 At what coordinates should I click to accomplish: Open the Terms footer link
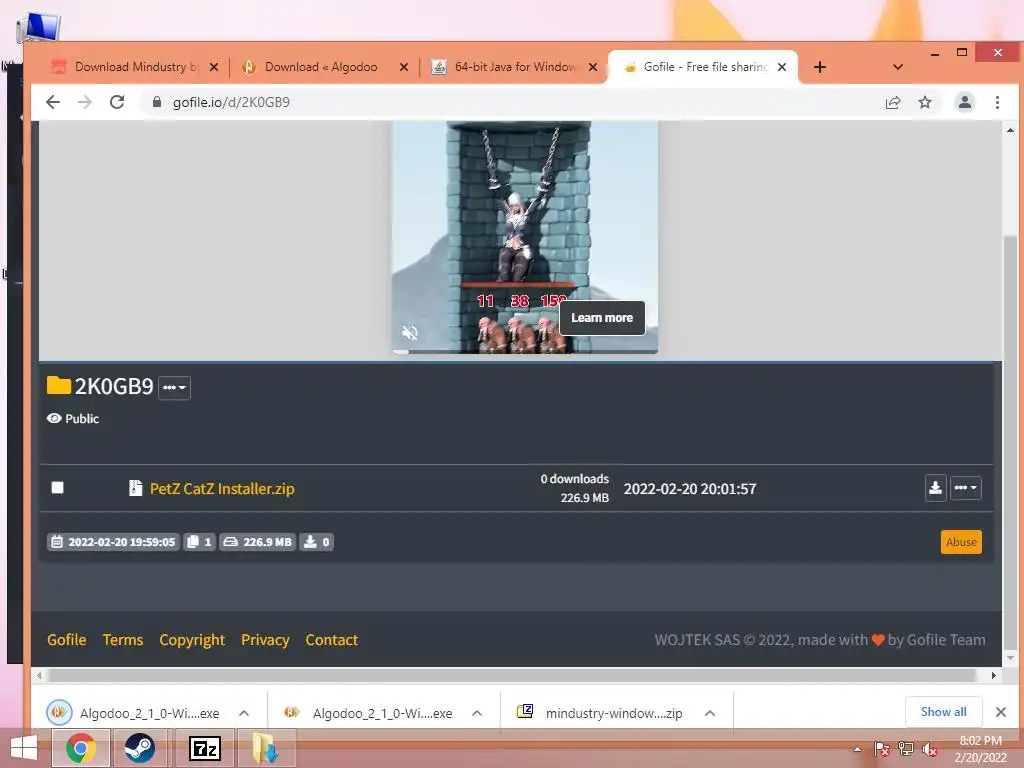click(123, 640)
